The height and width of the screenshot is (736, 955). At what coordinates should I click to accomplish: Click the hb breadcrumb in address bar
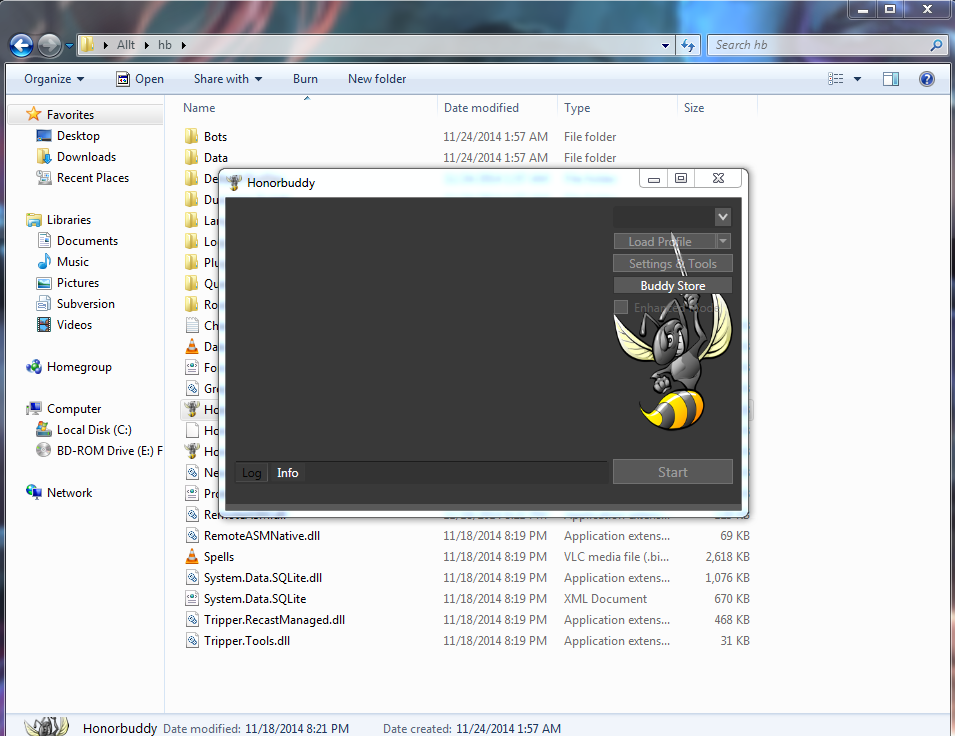(x=164, y=45)
